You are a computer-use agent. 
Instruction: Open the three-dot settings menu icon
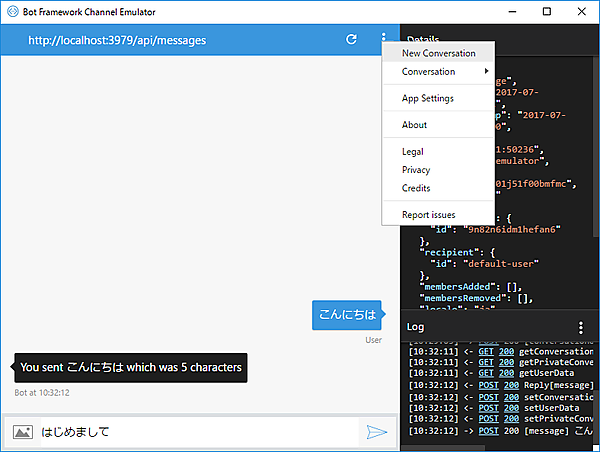tap(383, 37)
